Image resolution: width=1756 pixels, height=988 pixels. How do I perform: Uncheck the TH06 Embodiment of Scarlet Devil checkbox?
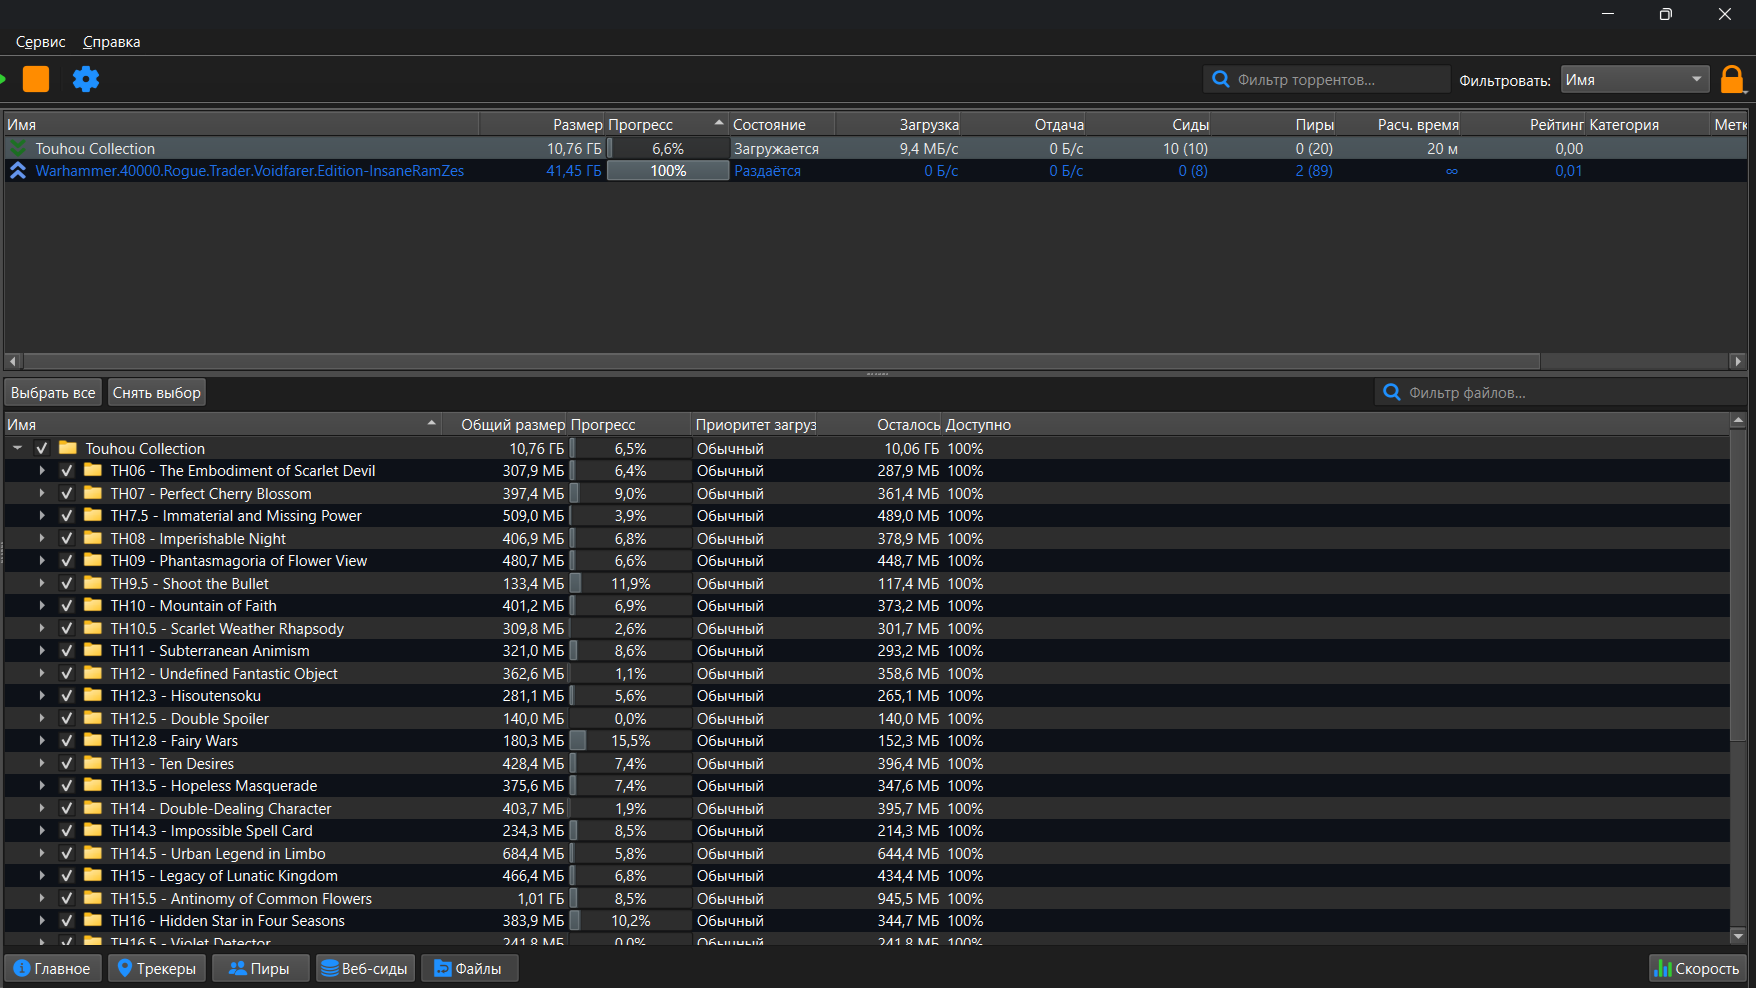click(67, 471)
